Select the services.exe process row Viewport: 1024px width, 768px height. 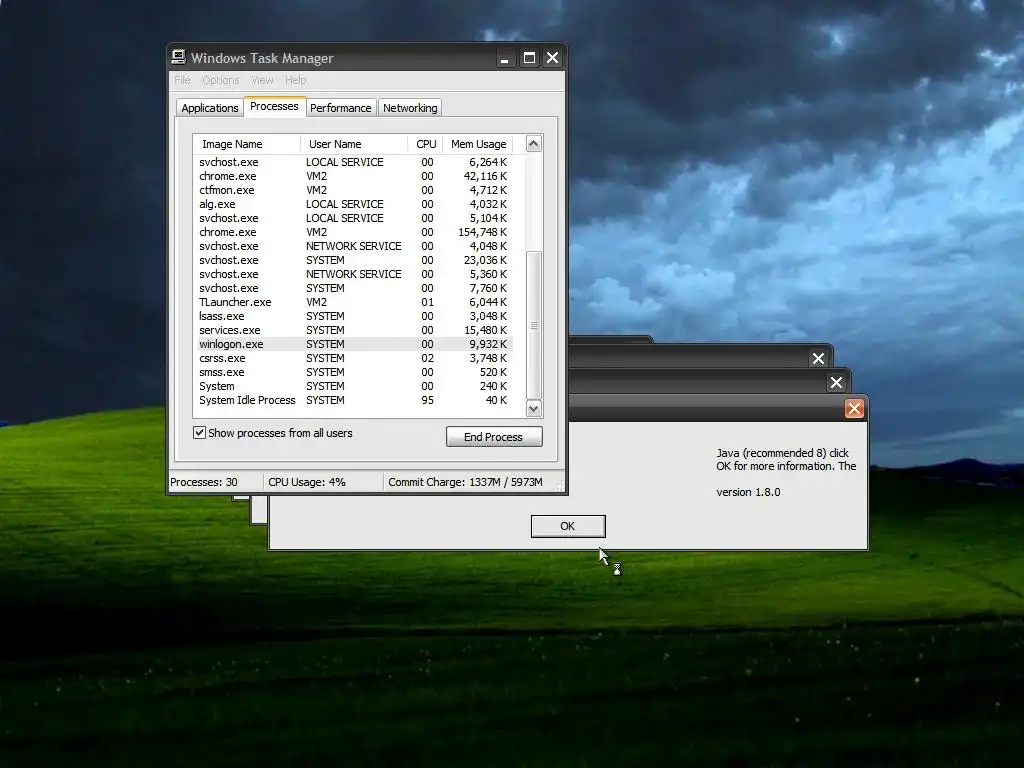(353, 330)
